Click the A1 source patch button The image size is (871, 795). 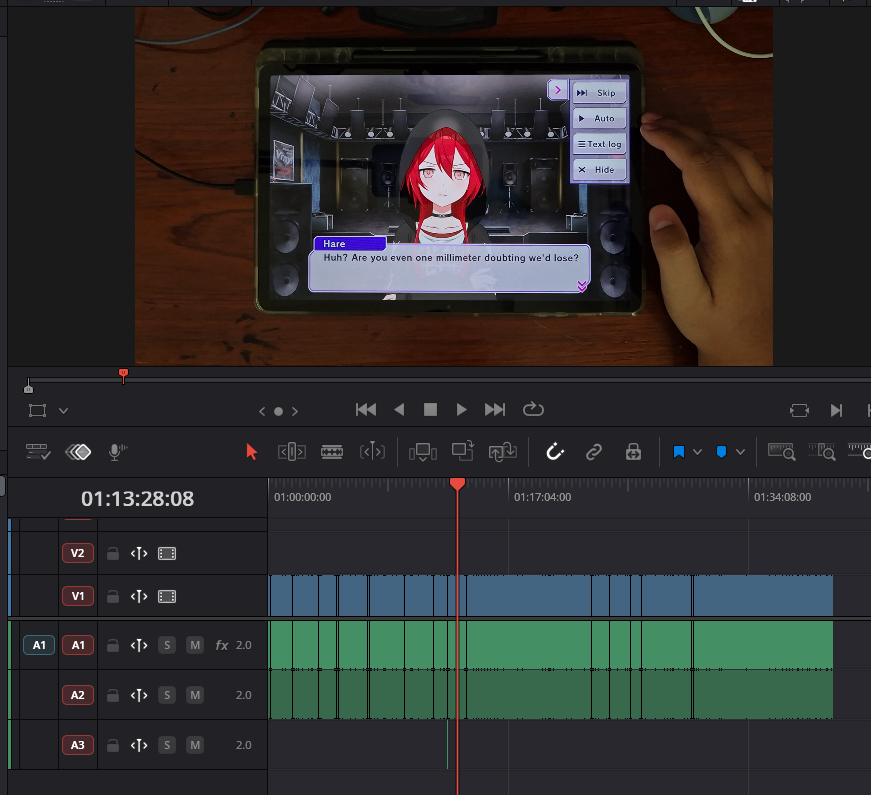[x=39, y=645]
